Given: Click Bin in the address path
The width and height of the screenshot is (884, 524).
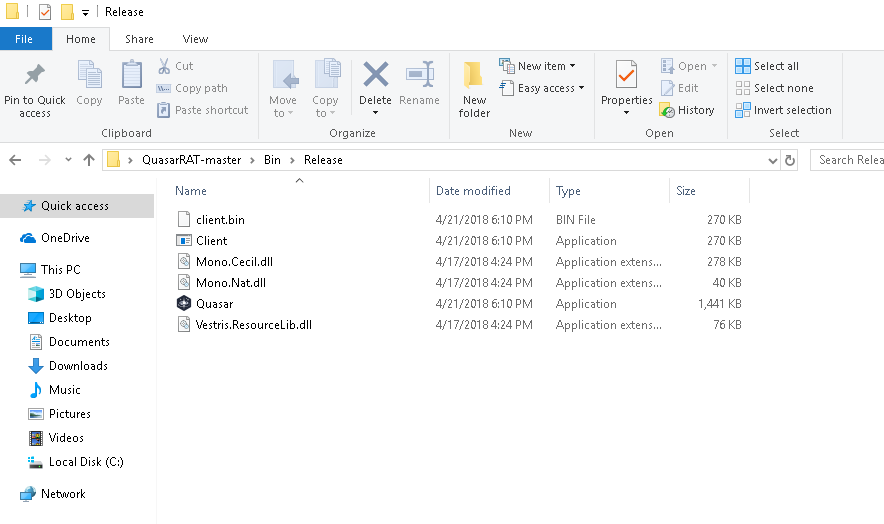Looking at the screenshot, I should (x=272, y=160).
